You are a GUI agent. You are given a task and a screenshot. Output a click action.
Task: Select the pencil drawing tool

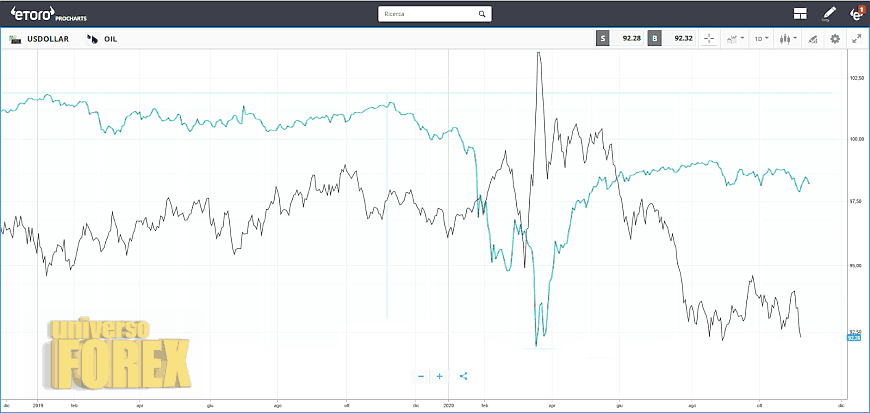pos(828,14)
